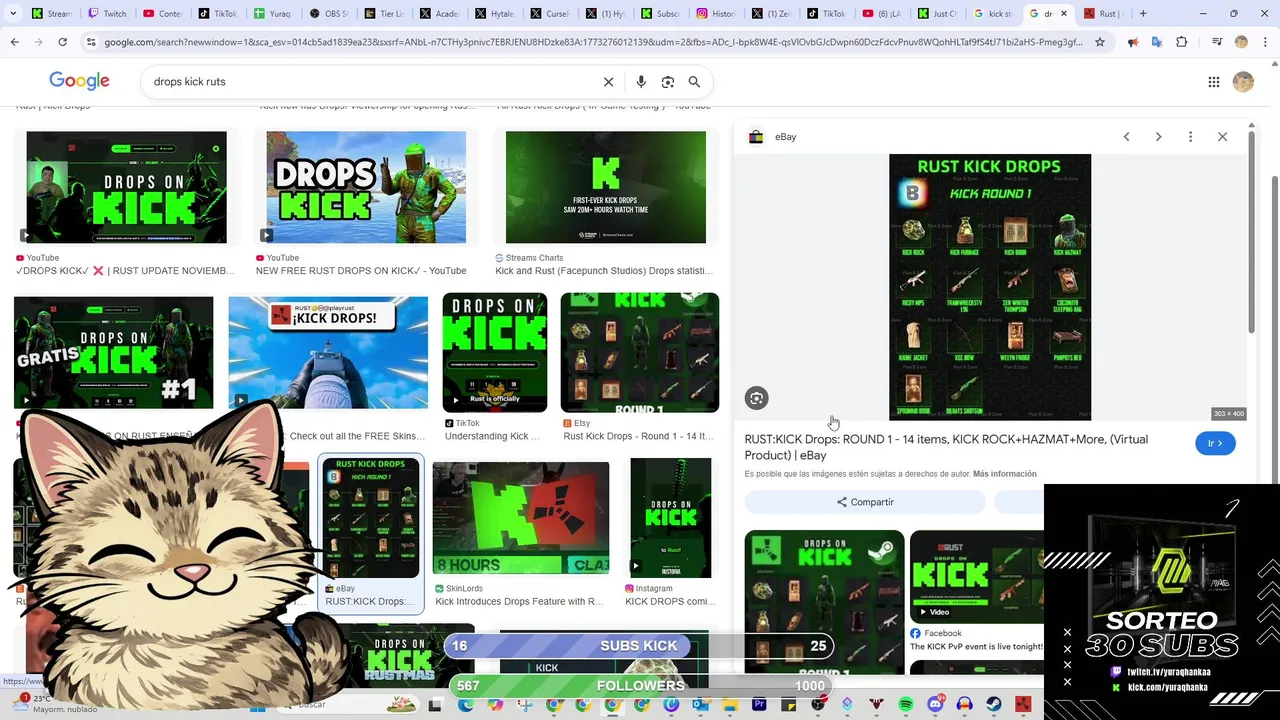Open related Drops on Kick Steam image
Viewport: 1280px width, 720px height.
[825, 602]
